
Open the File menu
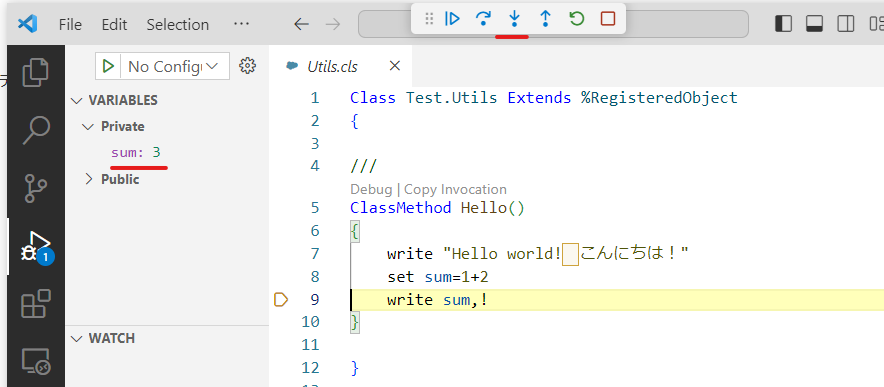coord(70,25)
